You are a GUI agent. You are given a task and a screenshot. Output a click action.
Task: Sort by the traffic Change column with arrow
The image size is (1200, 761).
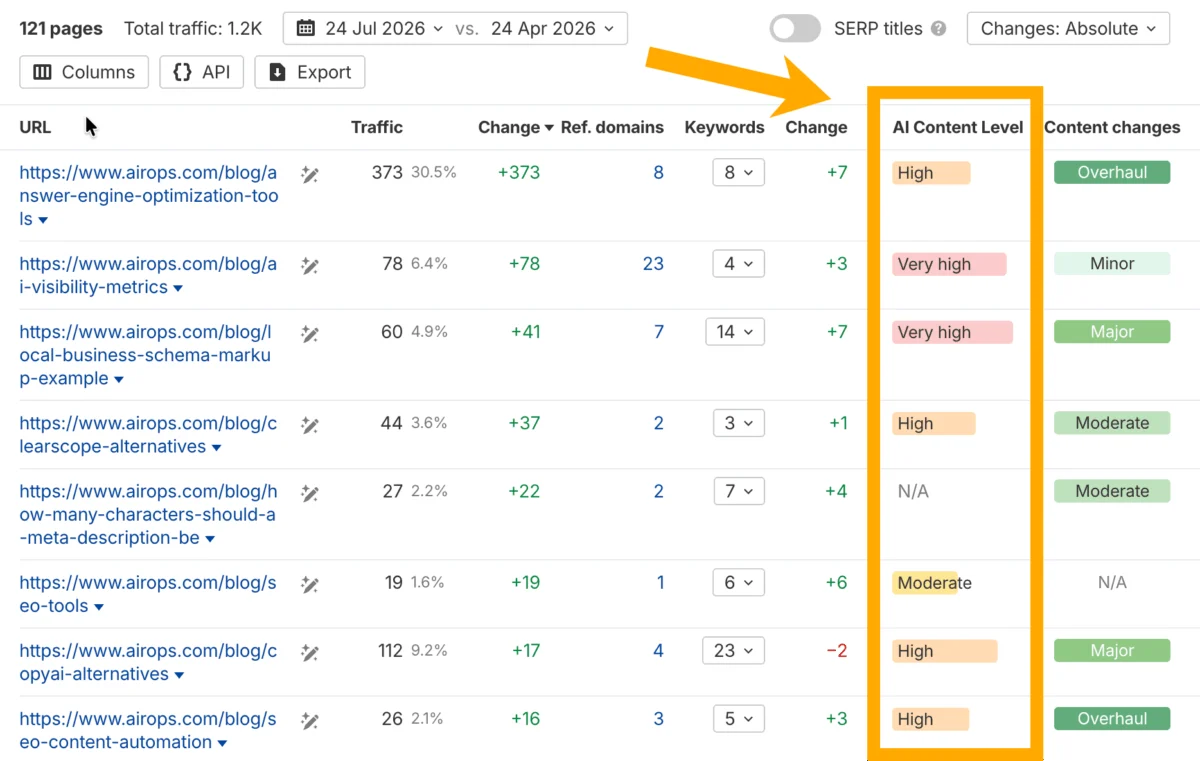tap(516, 127)
